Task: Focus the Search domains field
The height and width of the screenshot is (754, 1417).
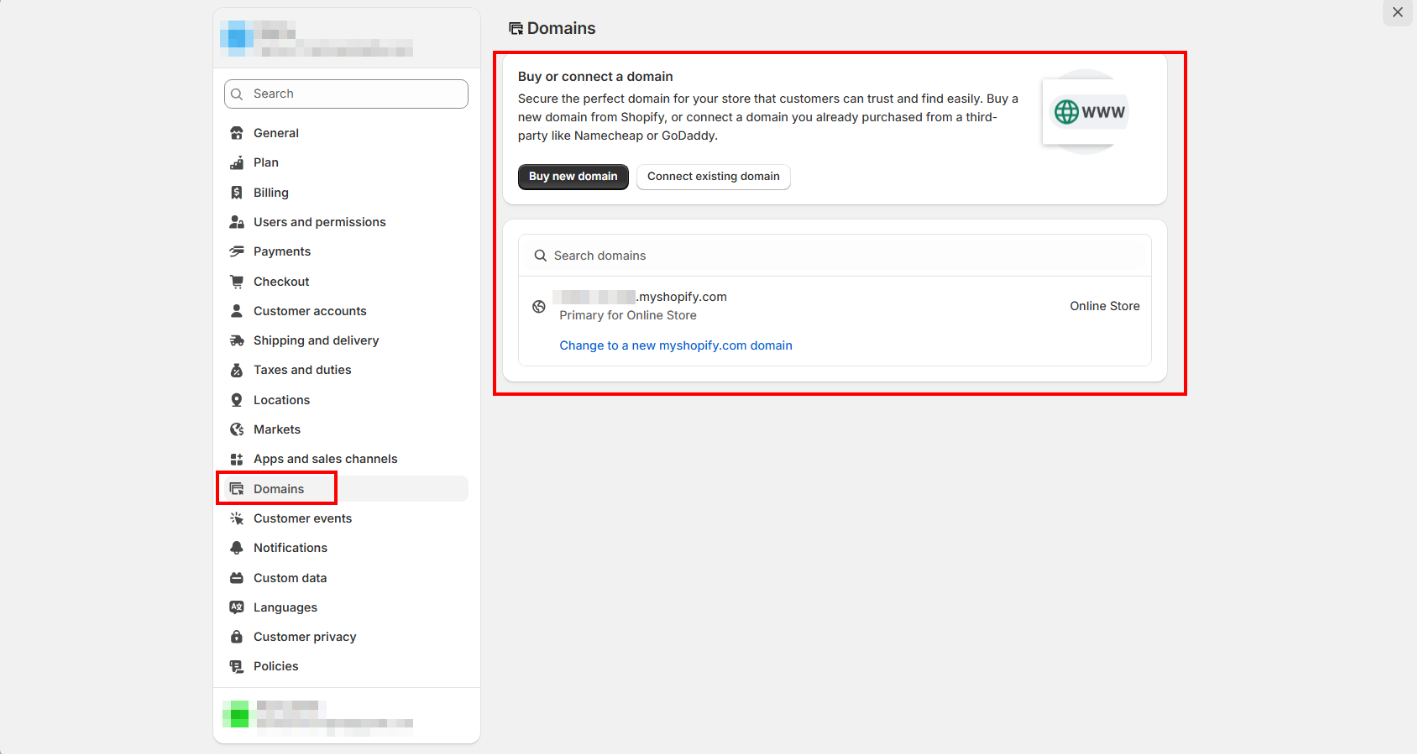Action: tap(834, 256)
